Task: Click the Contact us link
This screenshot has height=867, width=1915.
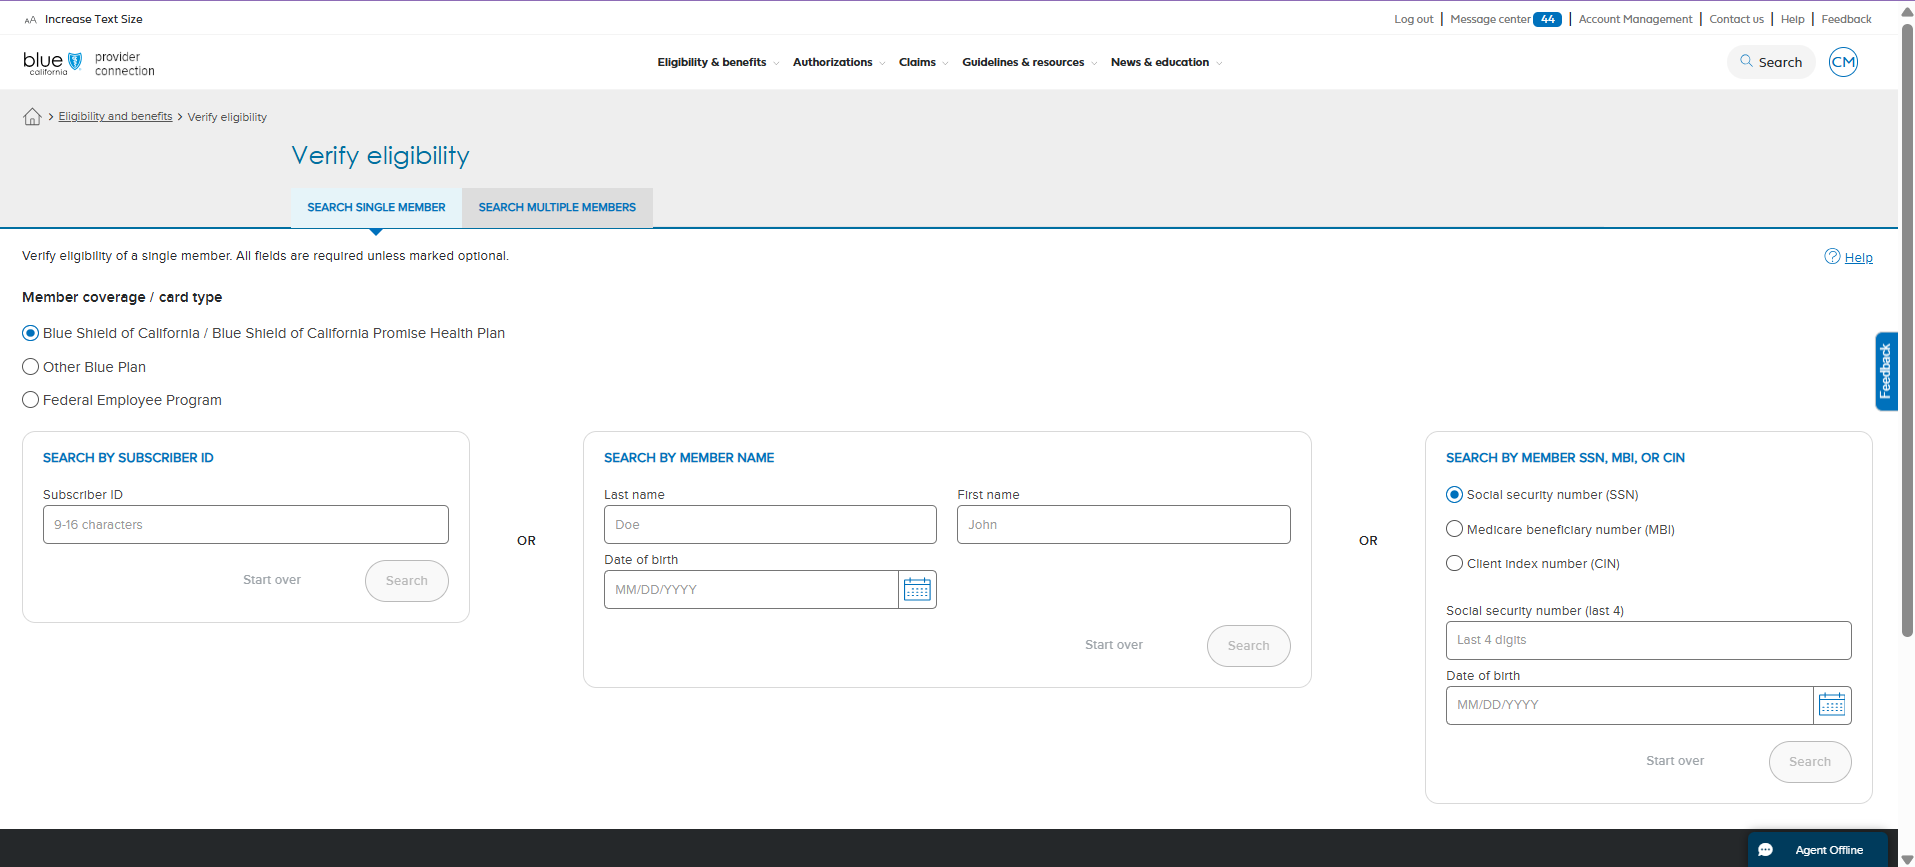Action: point(1737,19)
